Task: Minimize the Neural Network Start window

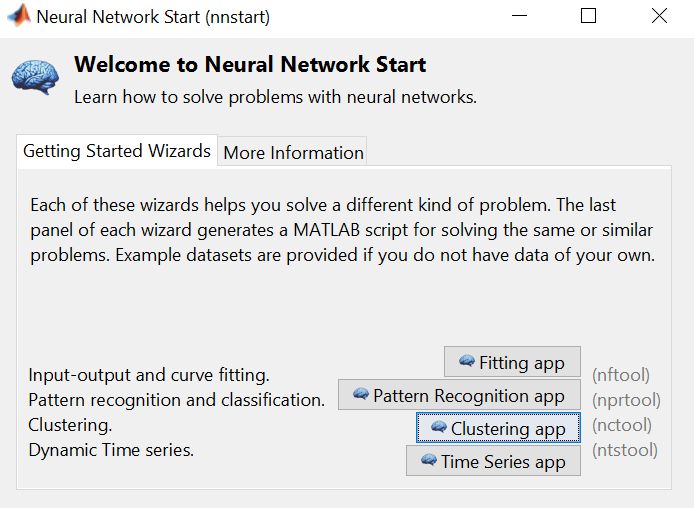Action: coord(519,16)
